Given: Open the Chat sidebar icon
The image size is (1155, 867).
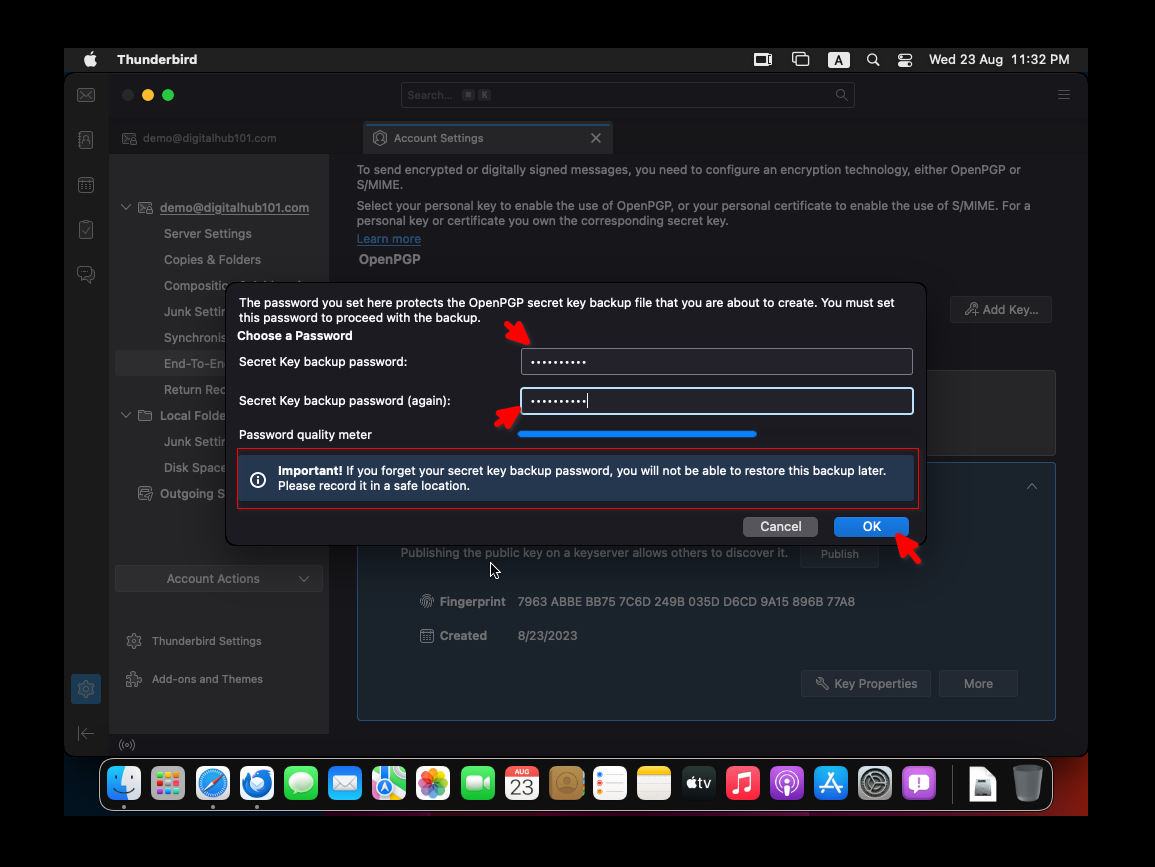Looking at the screenshot, I should [86, 275].
